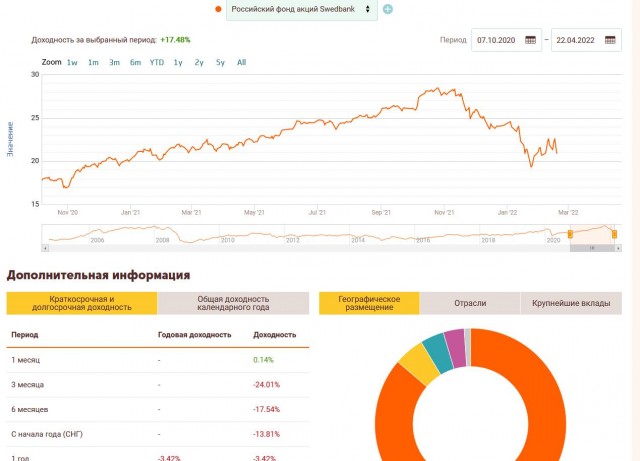
Task: Click the left navigator range handle
Action: click(570, 234)
